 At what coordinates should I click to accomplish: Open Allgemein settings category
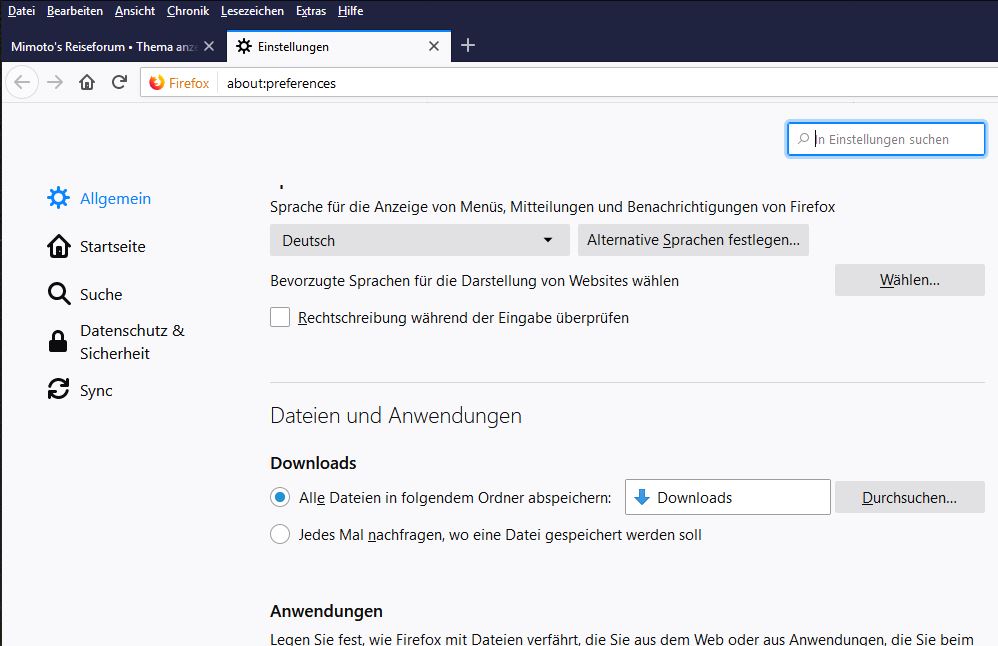[99, 198]
